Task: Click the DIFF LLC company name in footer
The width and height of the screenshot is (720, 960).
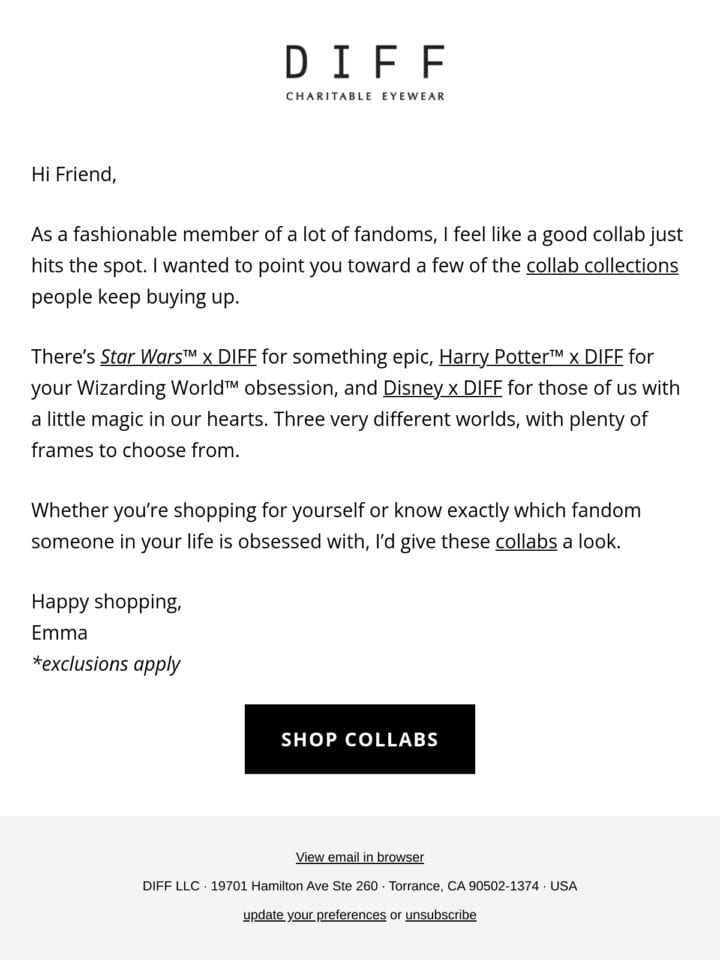Action: [x=171, y=886]
